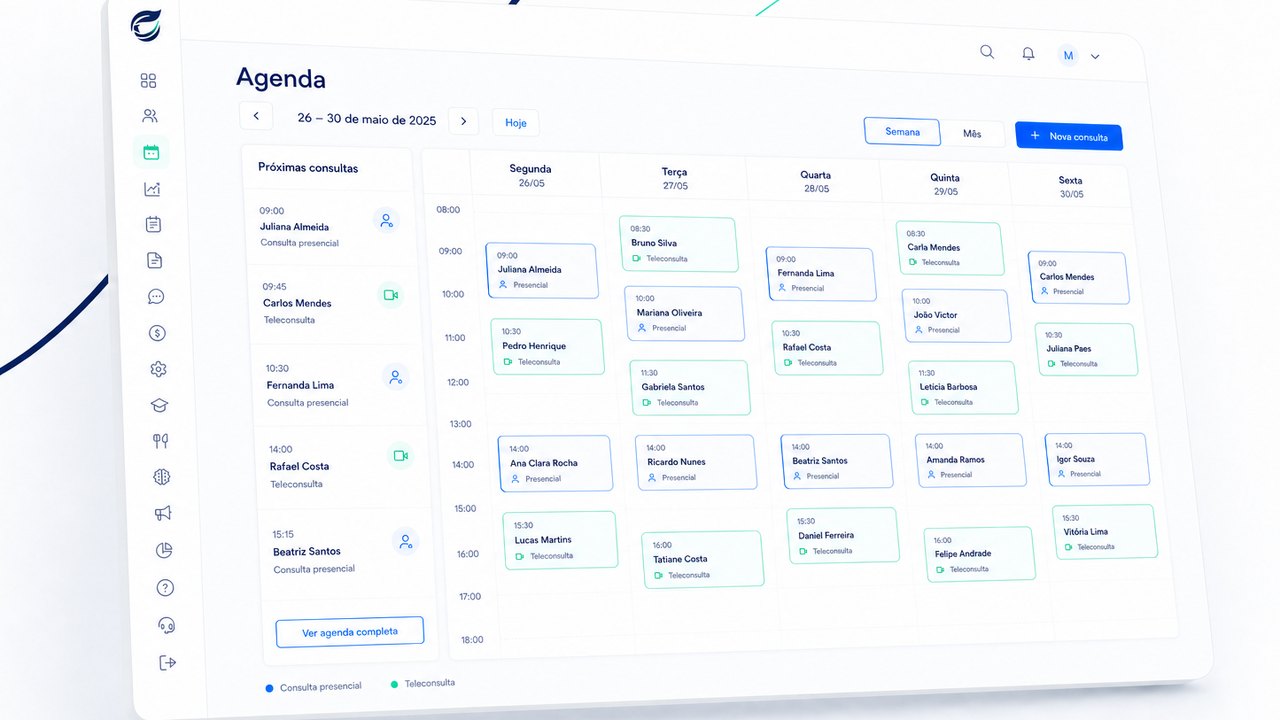The image size is (1280, 720).
Task: Open Daniel Ferreira 15:30 appointment card
Action: point(842,536)
